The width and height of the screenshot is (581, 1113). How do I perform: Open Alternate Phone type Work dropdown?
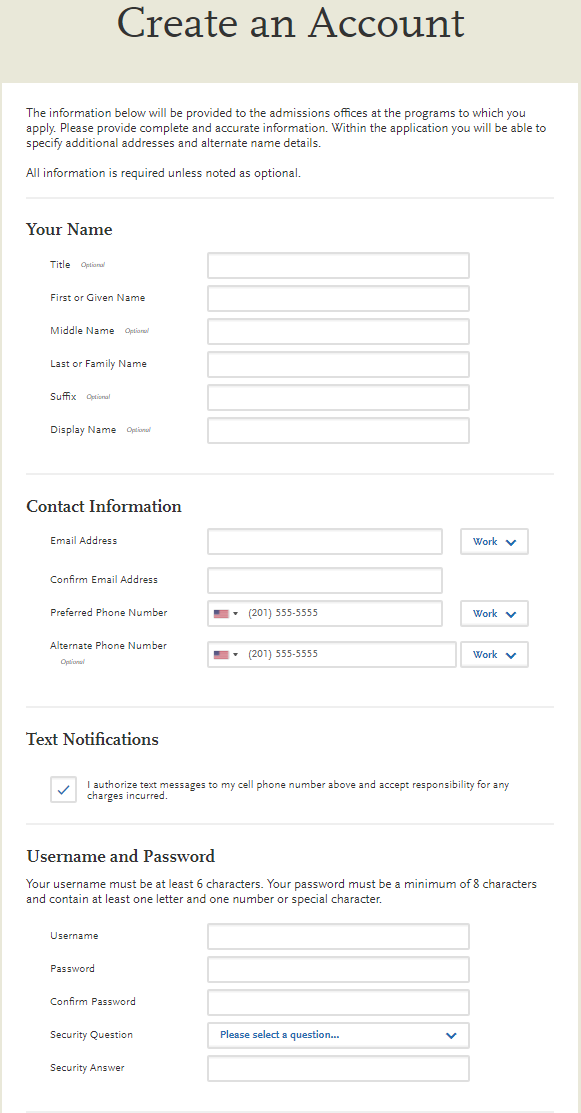point(494,654)
